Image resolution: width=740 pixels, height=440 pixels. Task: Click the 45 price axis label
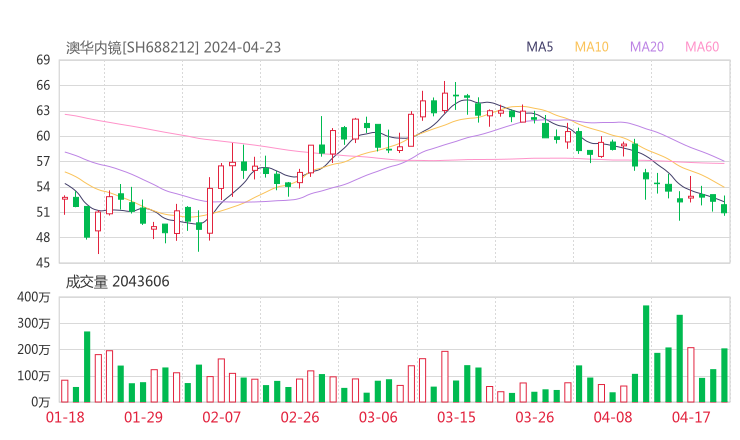click(x=43, y=262)
